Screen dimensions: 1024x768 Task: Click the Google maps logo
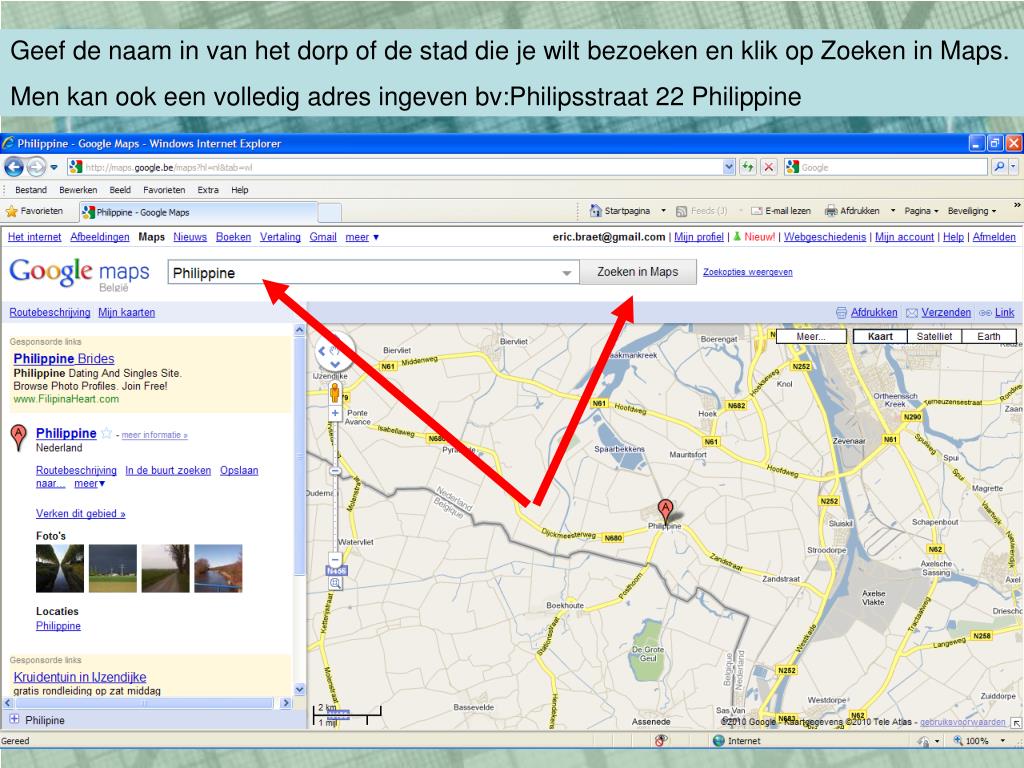pyautogui.click(x=79, y=274)
